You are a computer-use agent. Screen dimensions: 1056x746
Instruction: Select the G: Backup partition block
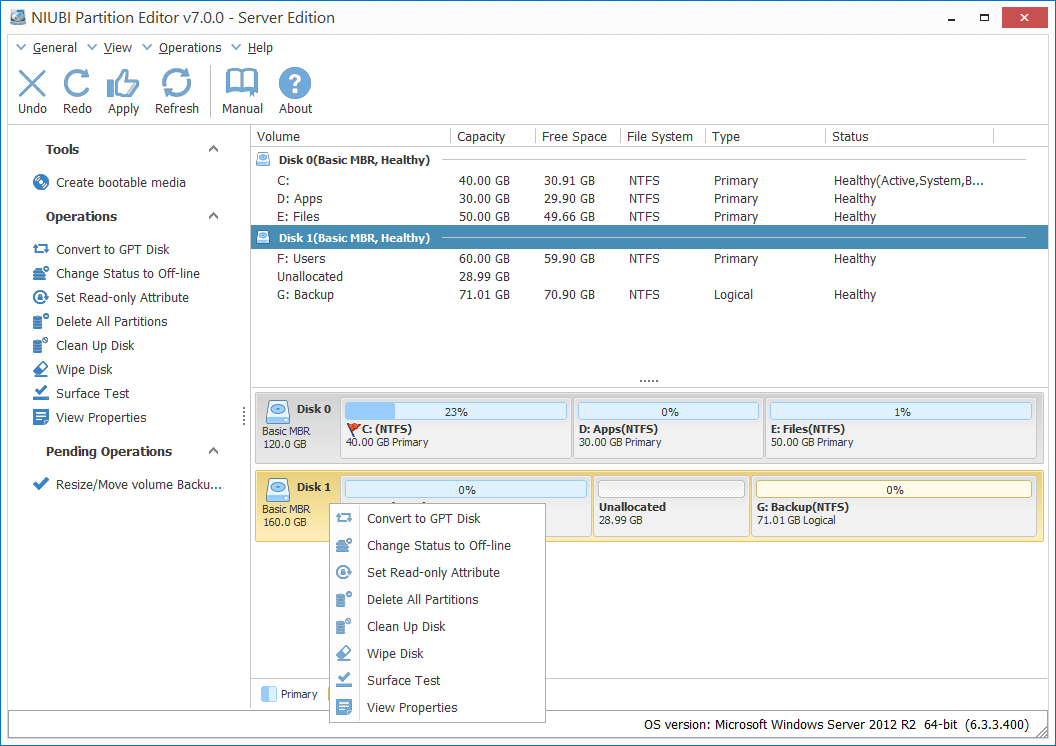point(894,506)
